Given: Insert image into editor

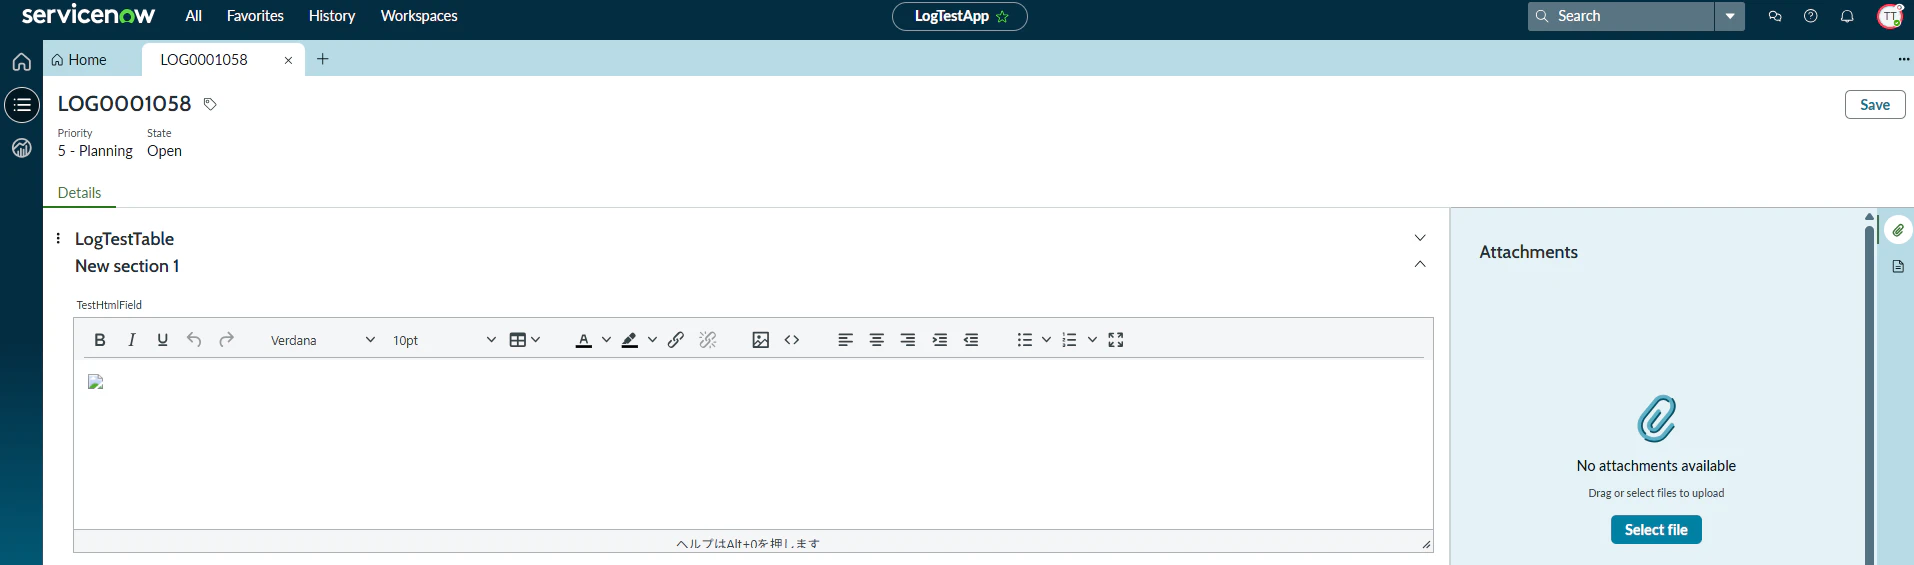Looking at the screenshot, I should point(761,340).
